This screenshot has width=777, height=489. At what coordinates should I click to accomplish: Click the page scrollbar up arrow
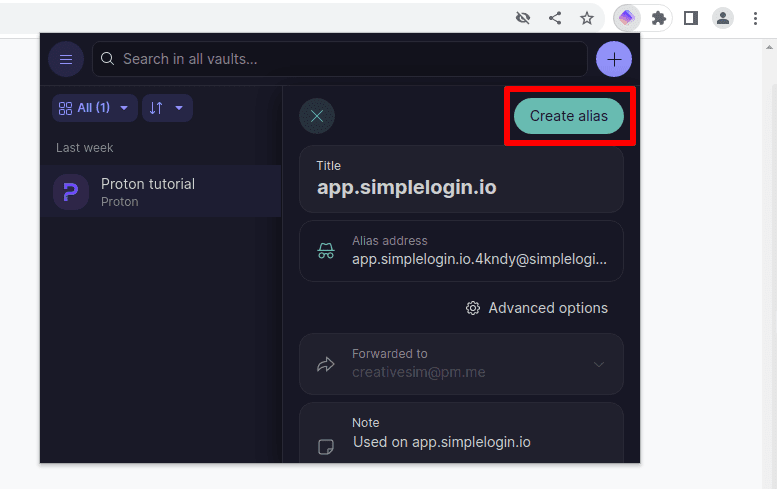769,48
